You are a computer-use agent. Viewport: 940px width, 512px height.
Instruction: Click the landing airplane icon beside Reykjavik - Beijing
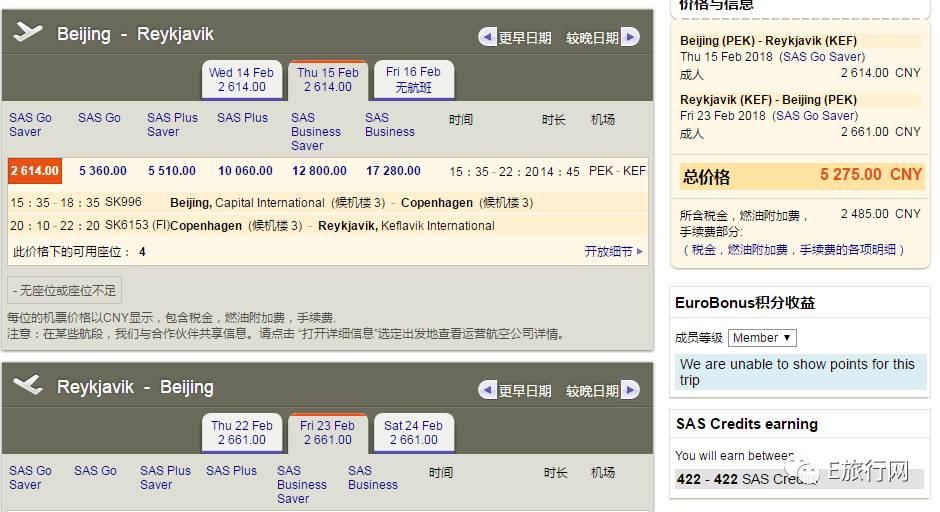pyautogui.click(x=28, y=384)
